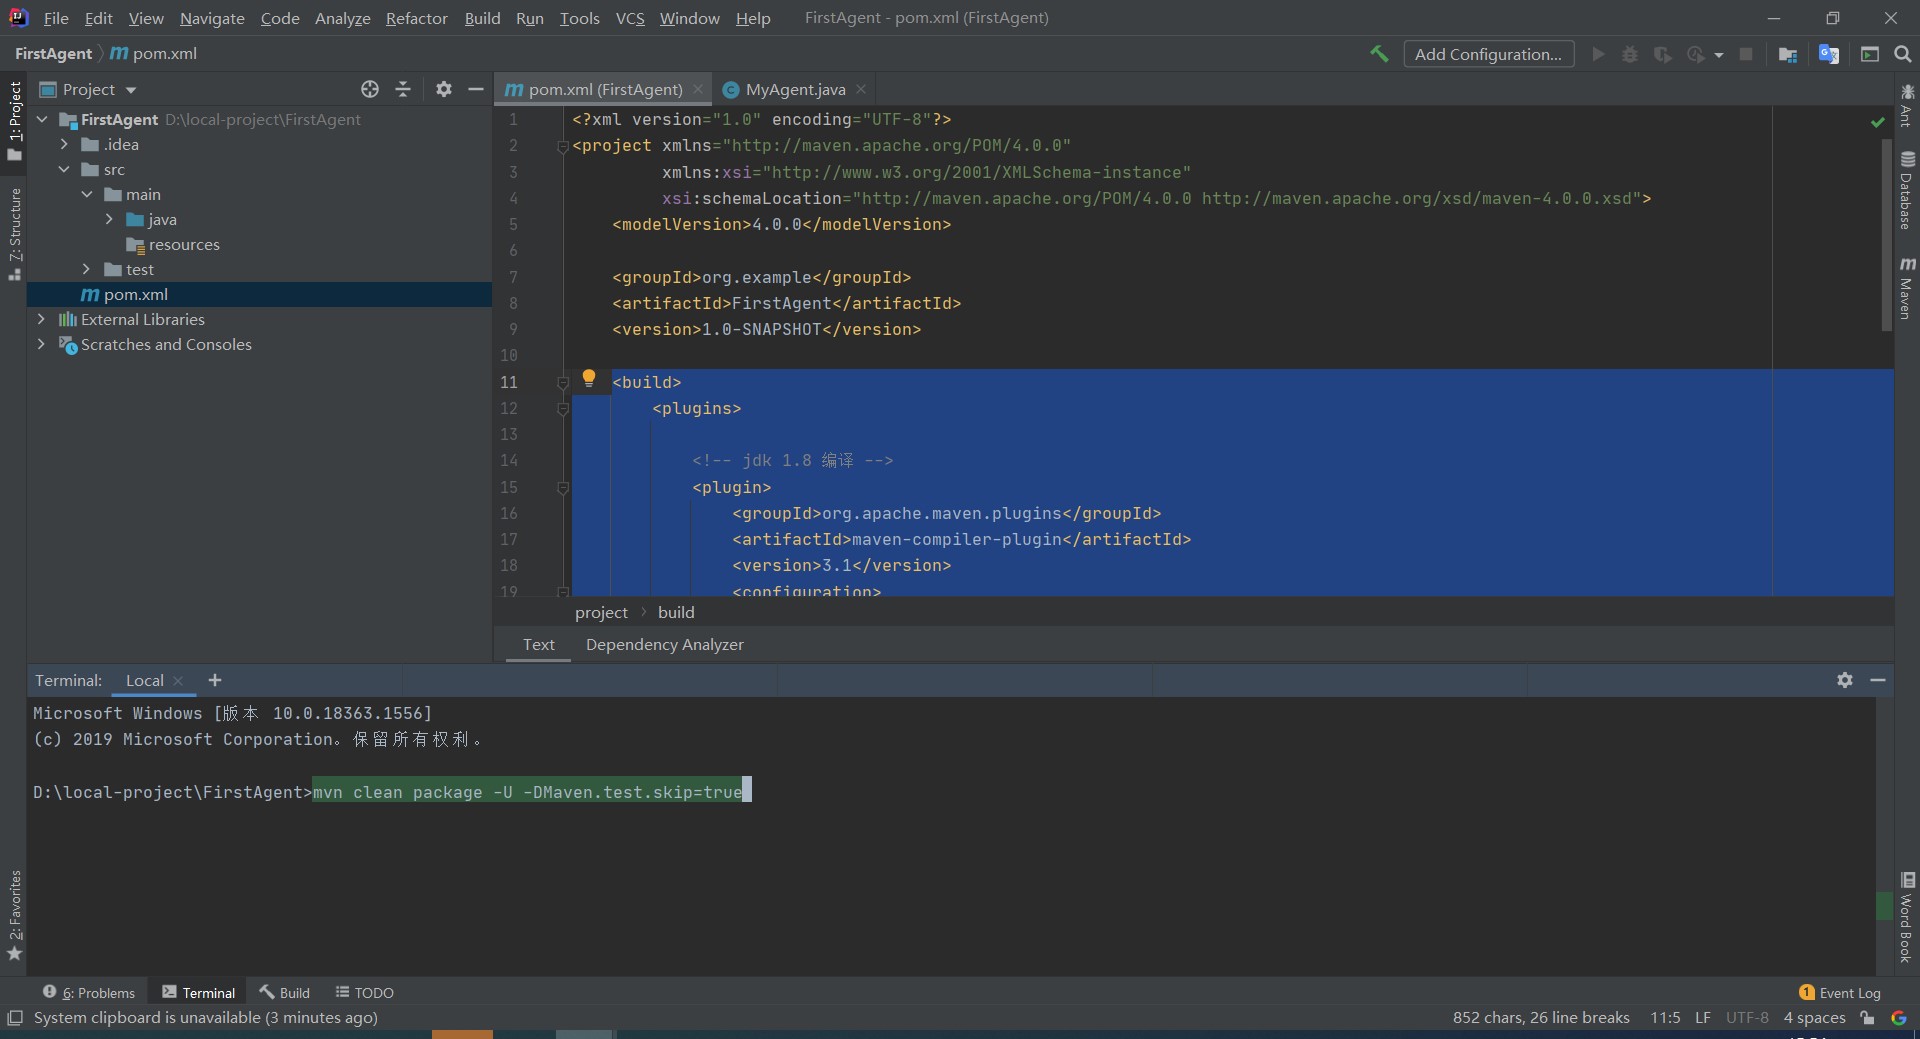Image resolution: width=1920 pixels, height=1039 pixels.
Task: Click the Google icon in status bar
Action: click(x=1899, y=1018)
